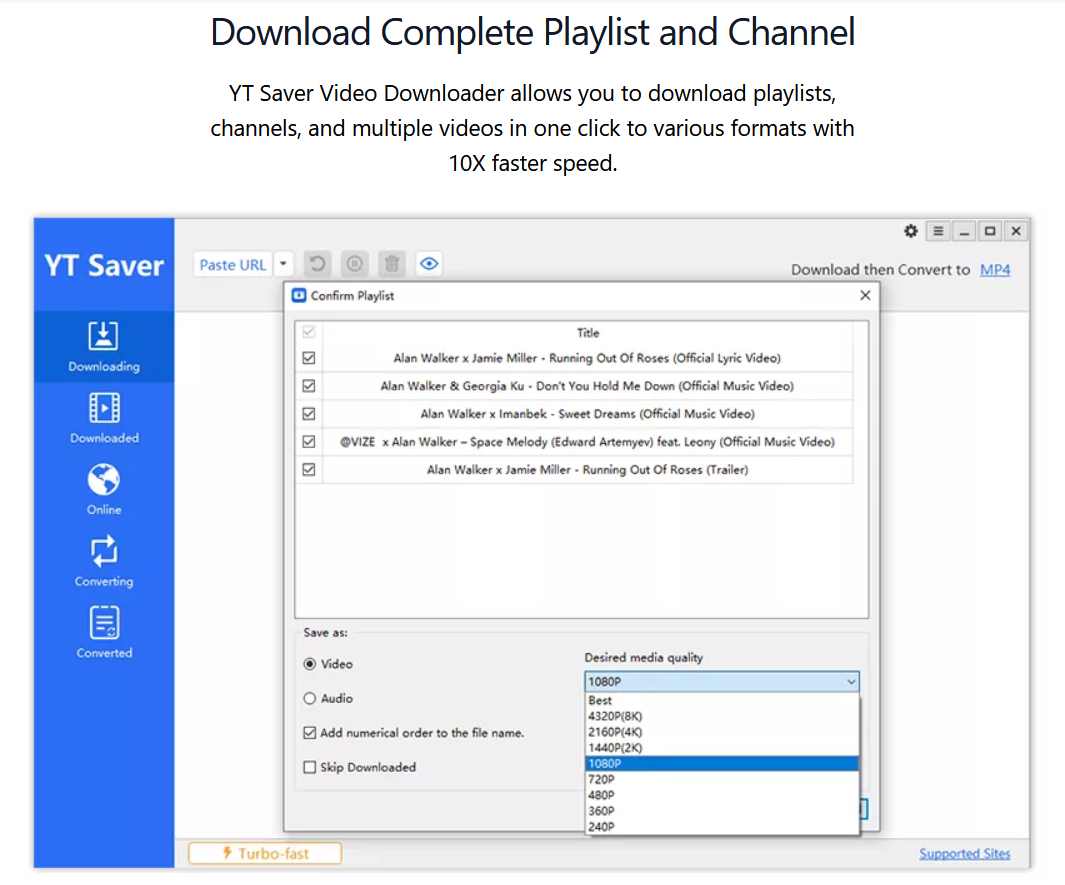The image size is (1065, 885).
Task: Open the hamburger menu icon
Action: tap(938, 231)
